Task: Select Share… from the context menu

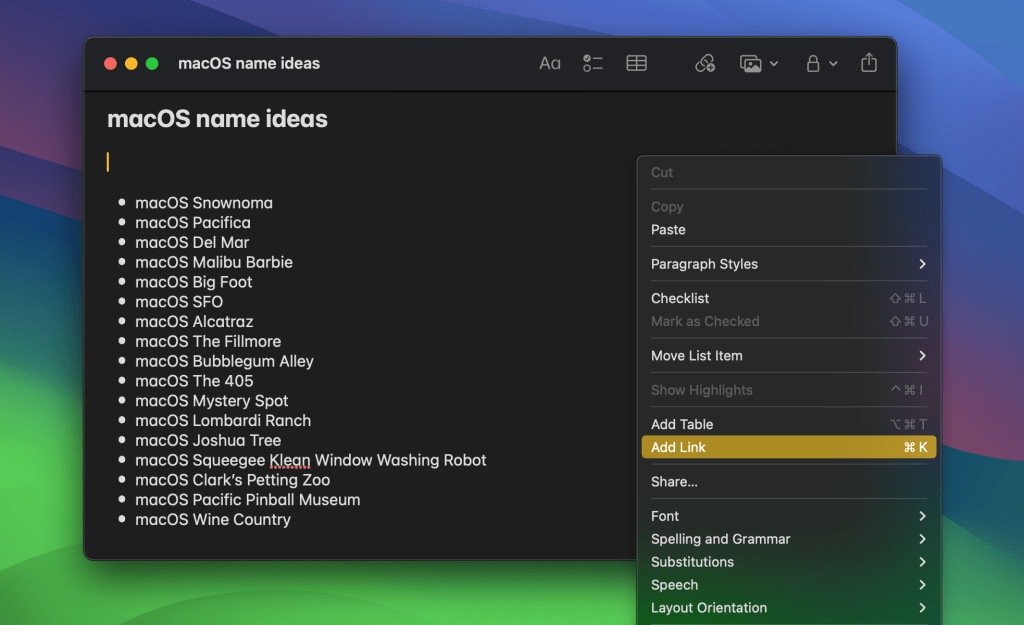Action: coord(675,482)
